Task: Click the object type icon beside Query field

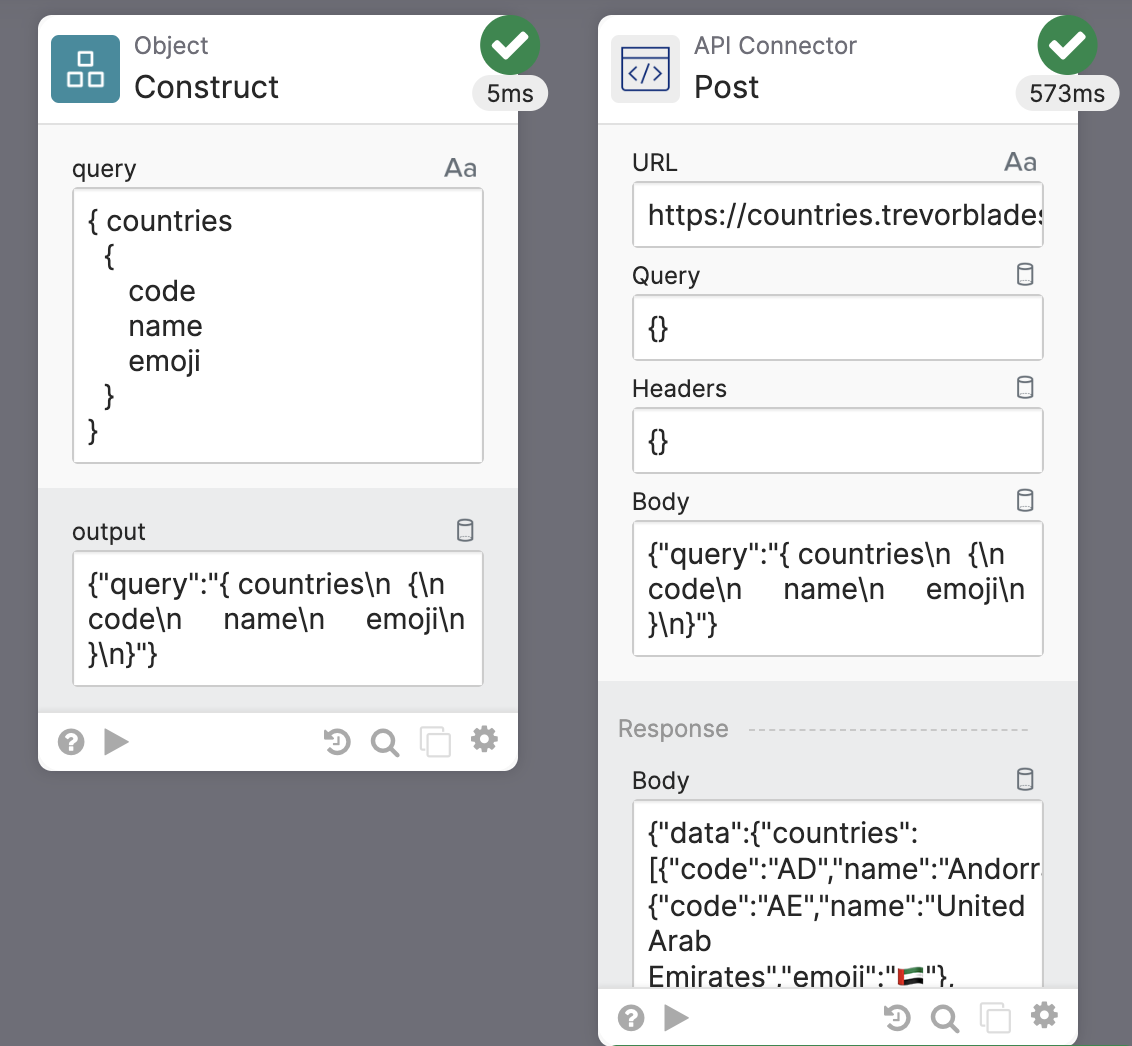Action: point(1025,275)
